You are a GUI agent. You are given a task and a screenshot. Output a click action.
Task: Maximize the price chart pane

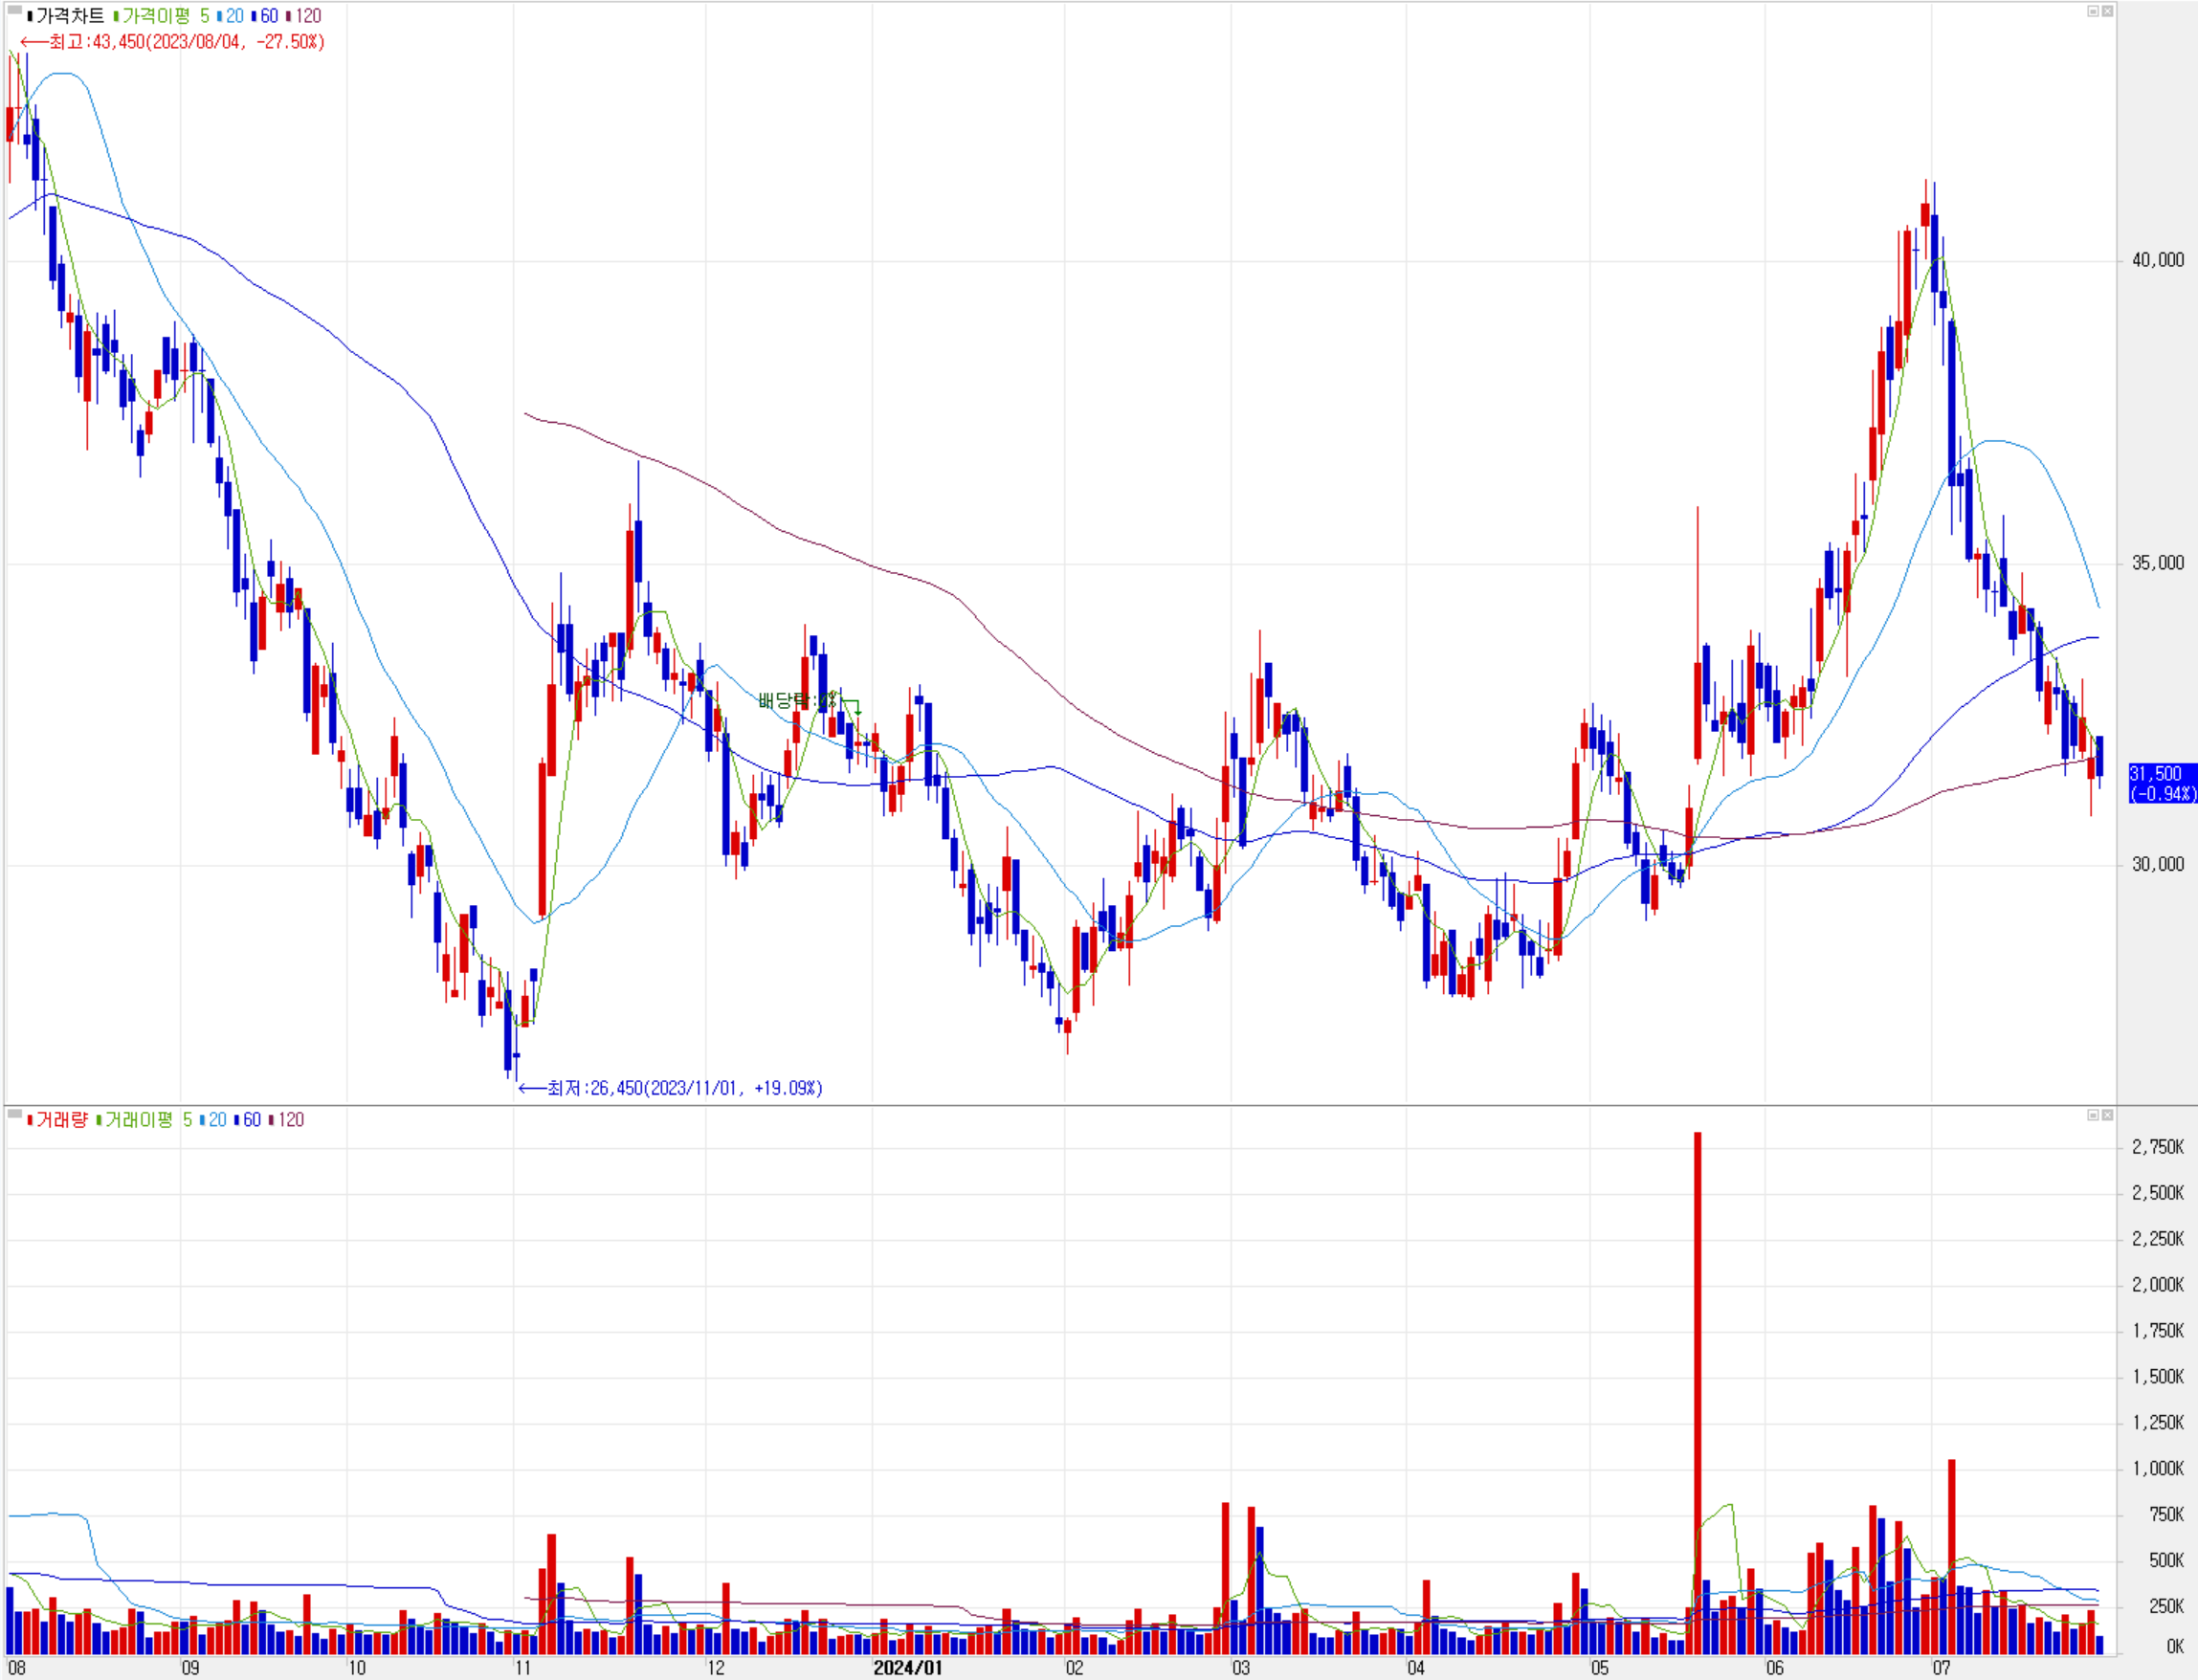2092,11
